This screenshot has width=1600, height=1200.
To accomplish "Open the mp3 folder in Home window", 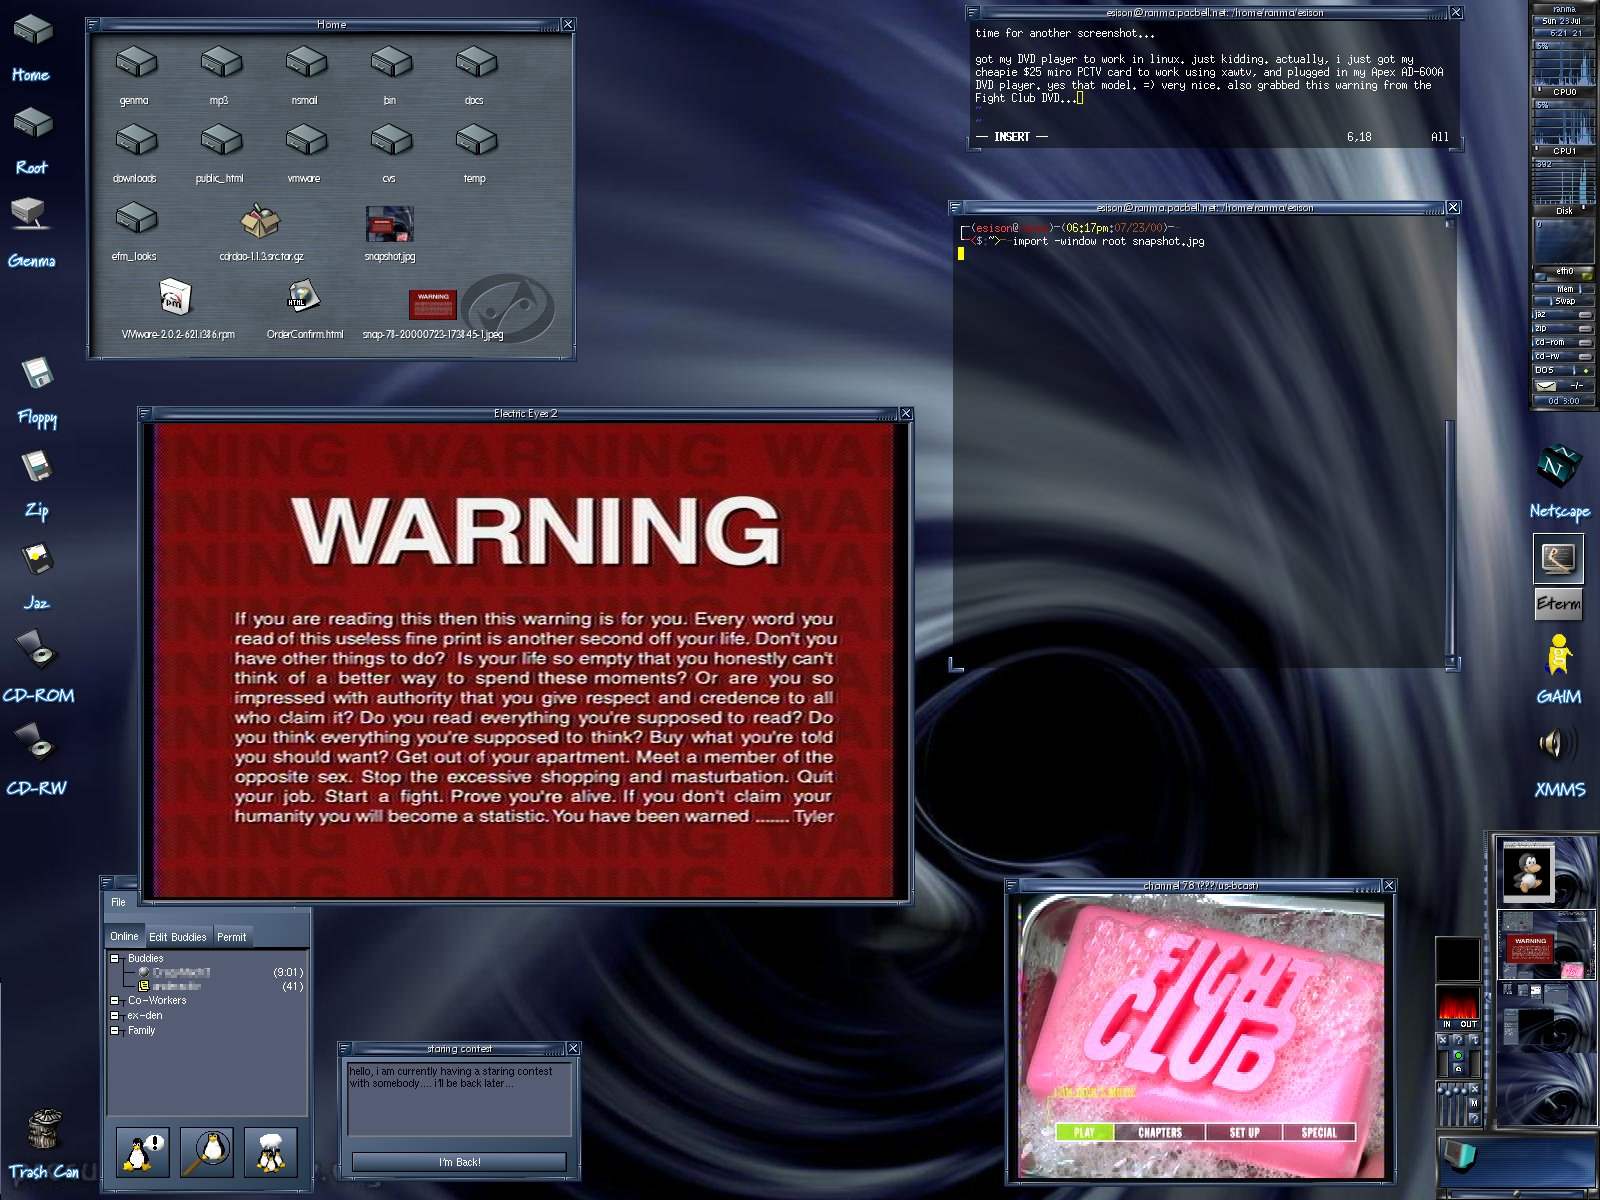I will (221, 63).
